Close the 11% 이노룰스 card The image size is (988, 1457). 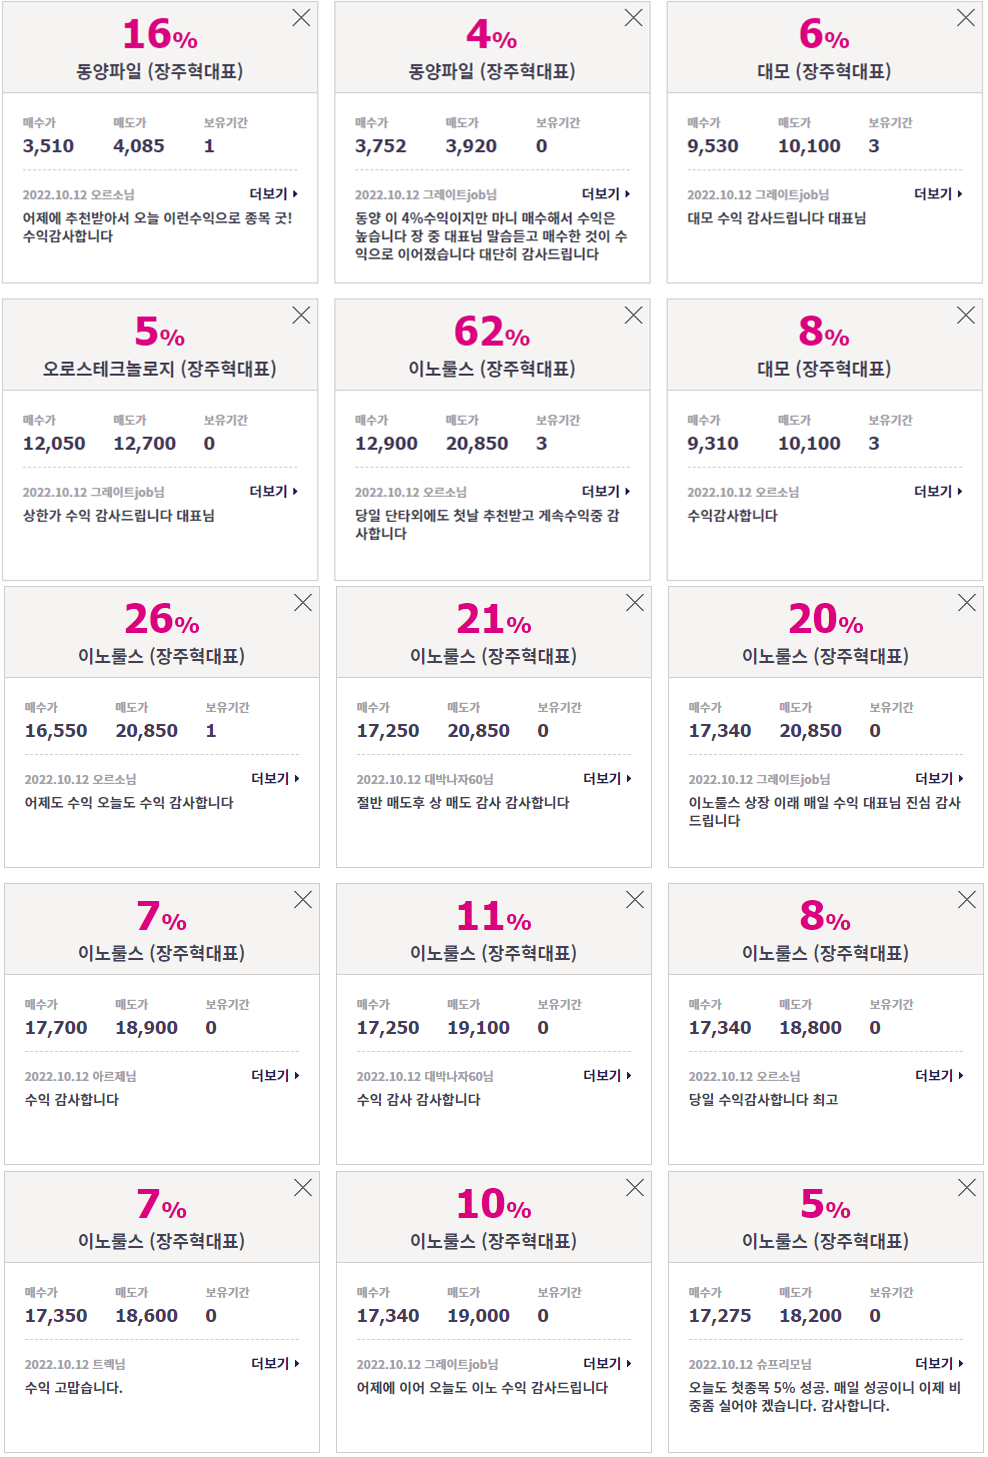click(x=635, y=900)
